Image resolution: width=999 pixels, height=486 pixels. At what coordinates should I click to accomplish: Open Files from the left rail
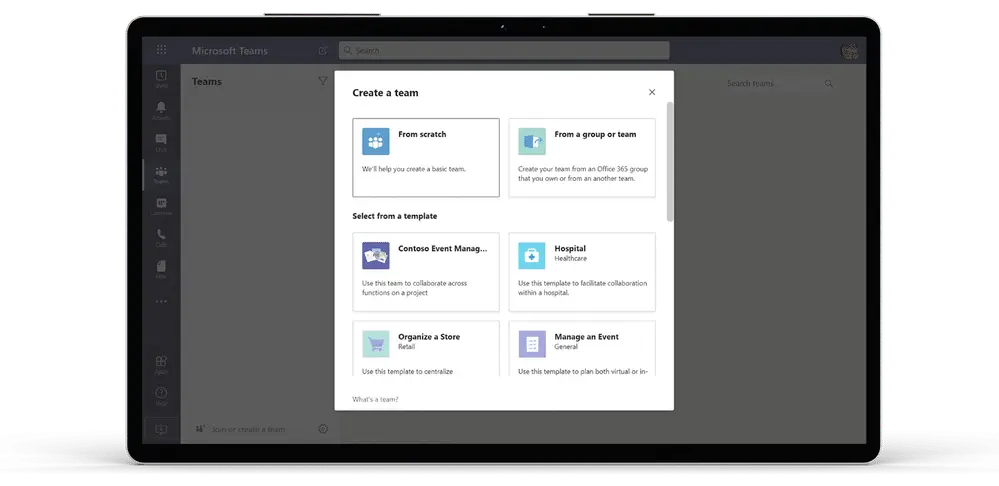[161, 269]
